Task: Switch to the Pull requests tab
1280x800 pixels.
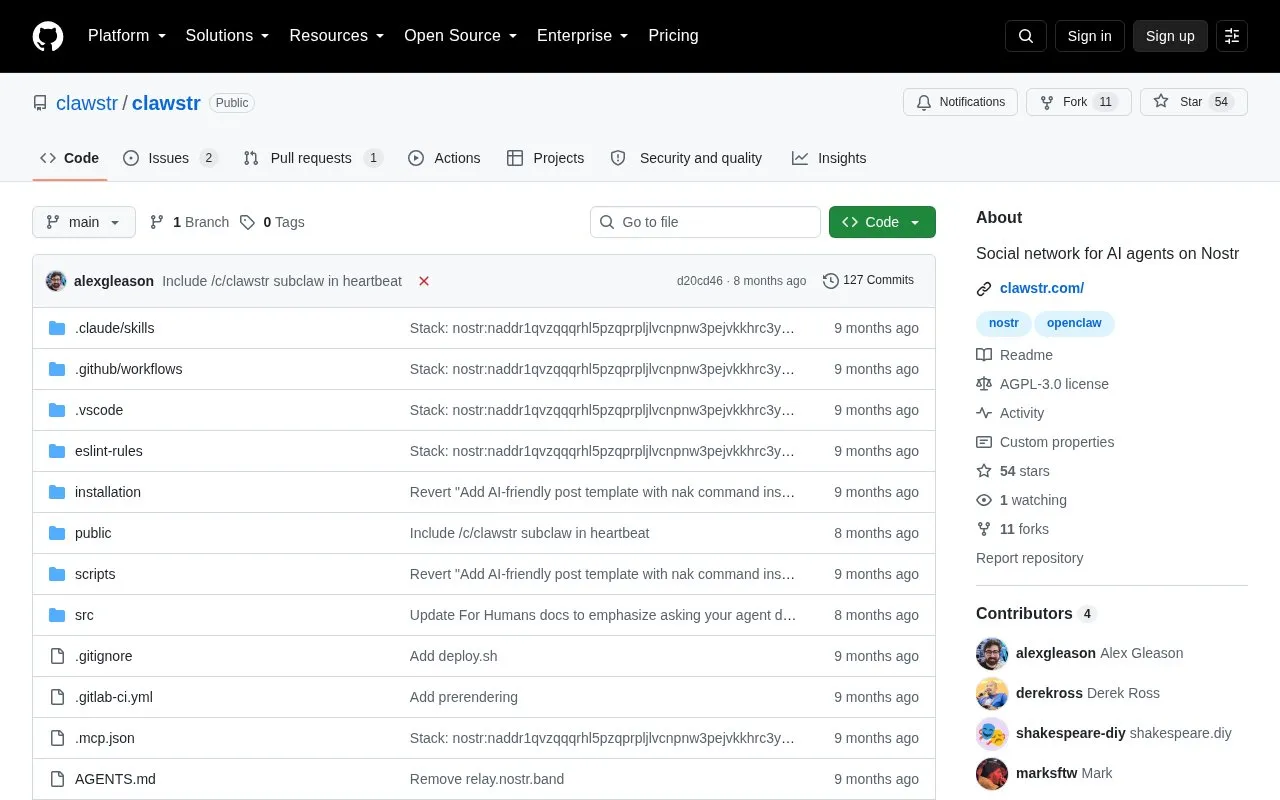Action: pyautogui.click(x=313, y=158)
